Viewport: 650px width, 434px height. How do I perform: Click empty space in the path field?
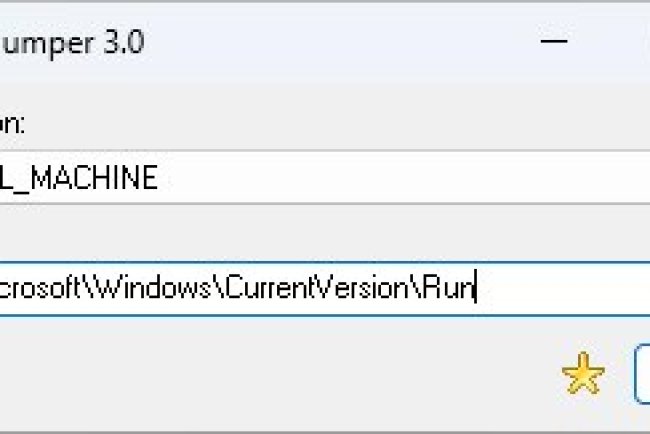pyautogui.click(x=570, y=288)
